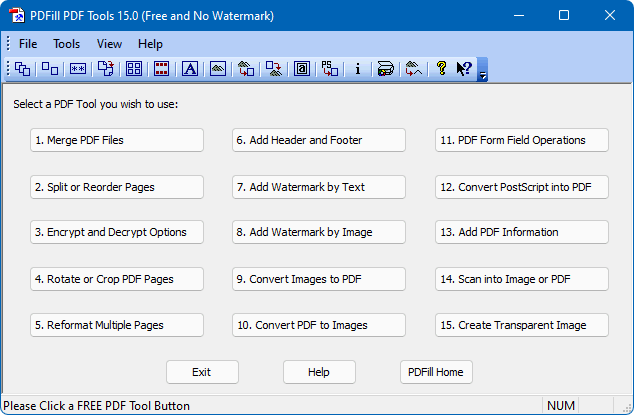The width and height of the screenshot is (634, 415).
Task: Open the File menu
Action: 28,44
